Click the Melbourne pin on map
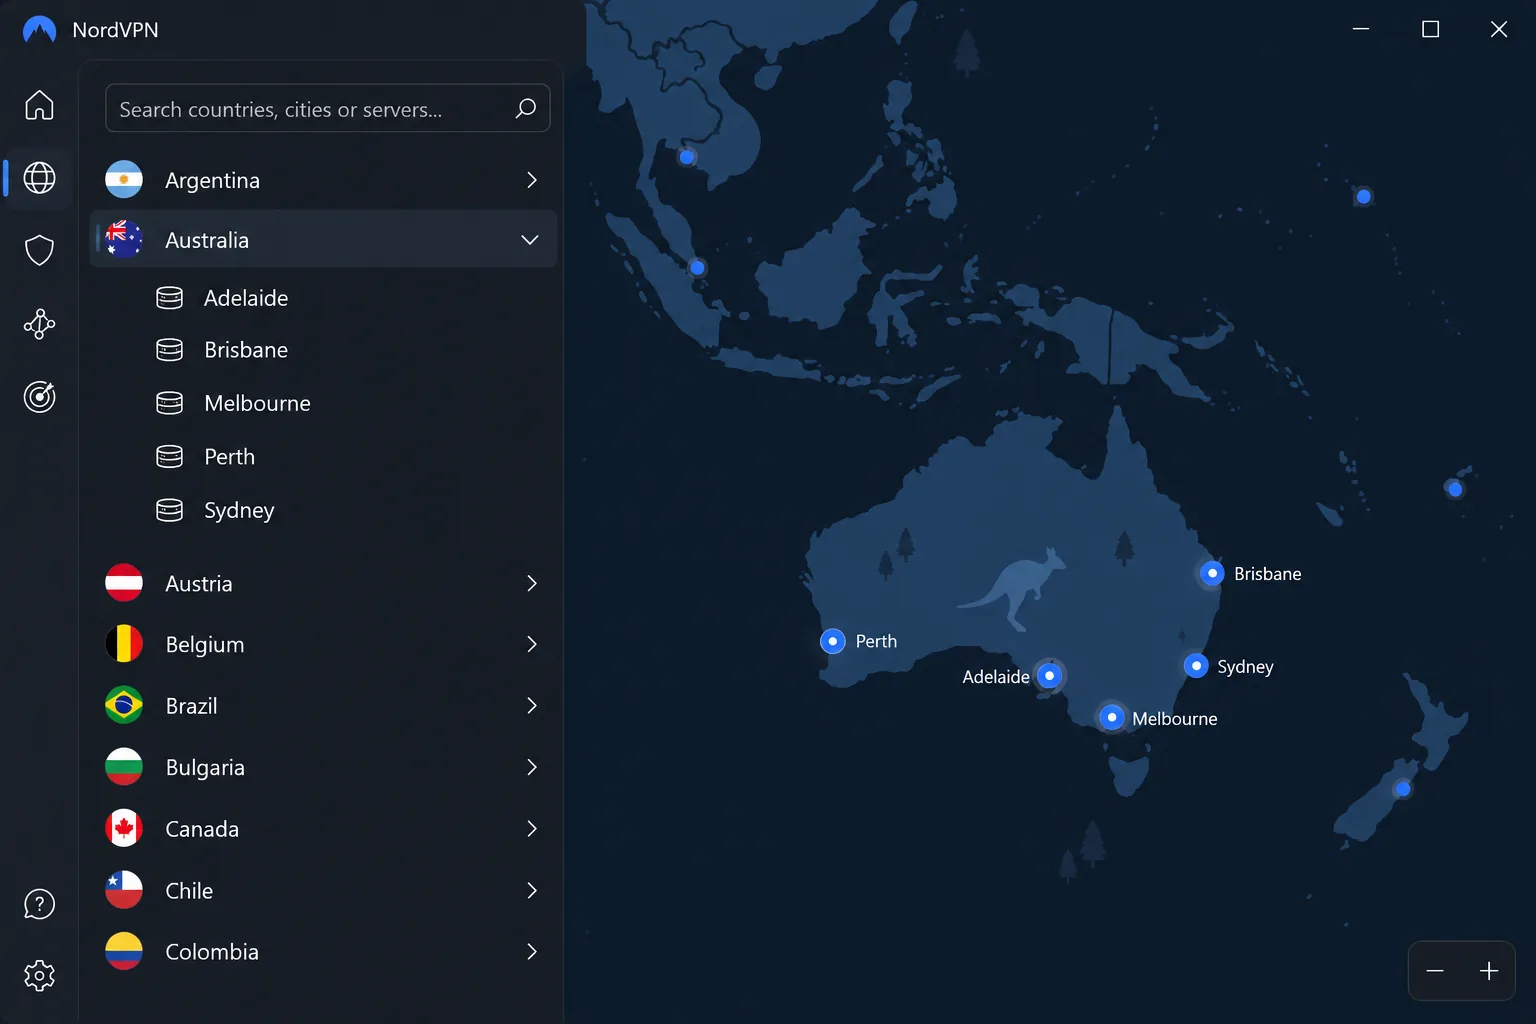Viewport: 1536px width, 1024px height. [x=1111, y=717]
